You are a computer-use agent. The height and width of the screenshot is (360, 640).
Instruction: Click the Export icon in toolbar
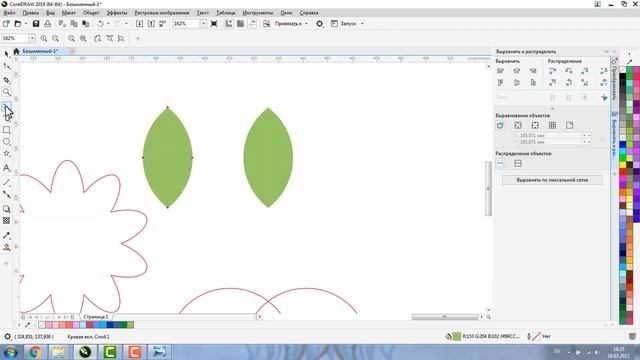point(151,24)
